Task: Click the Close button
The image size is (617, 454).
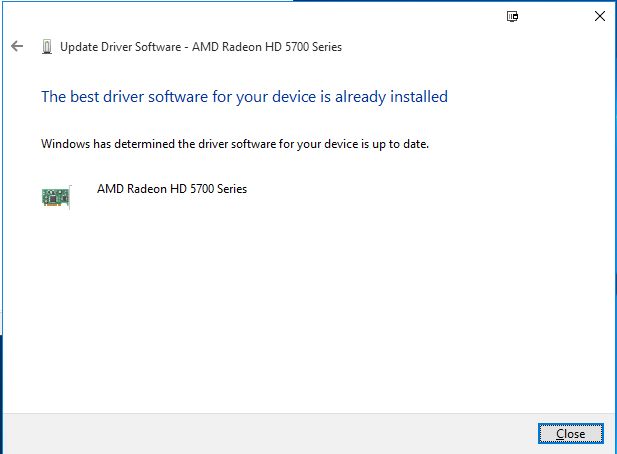Action: (x=571, y=434)
